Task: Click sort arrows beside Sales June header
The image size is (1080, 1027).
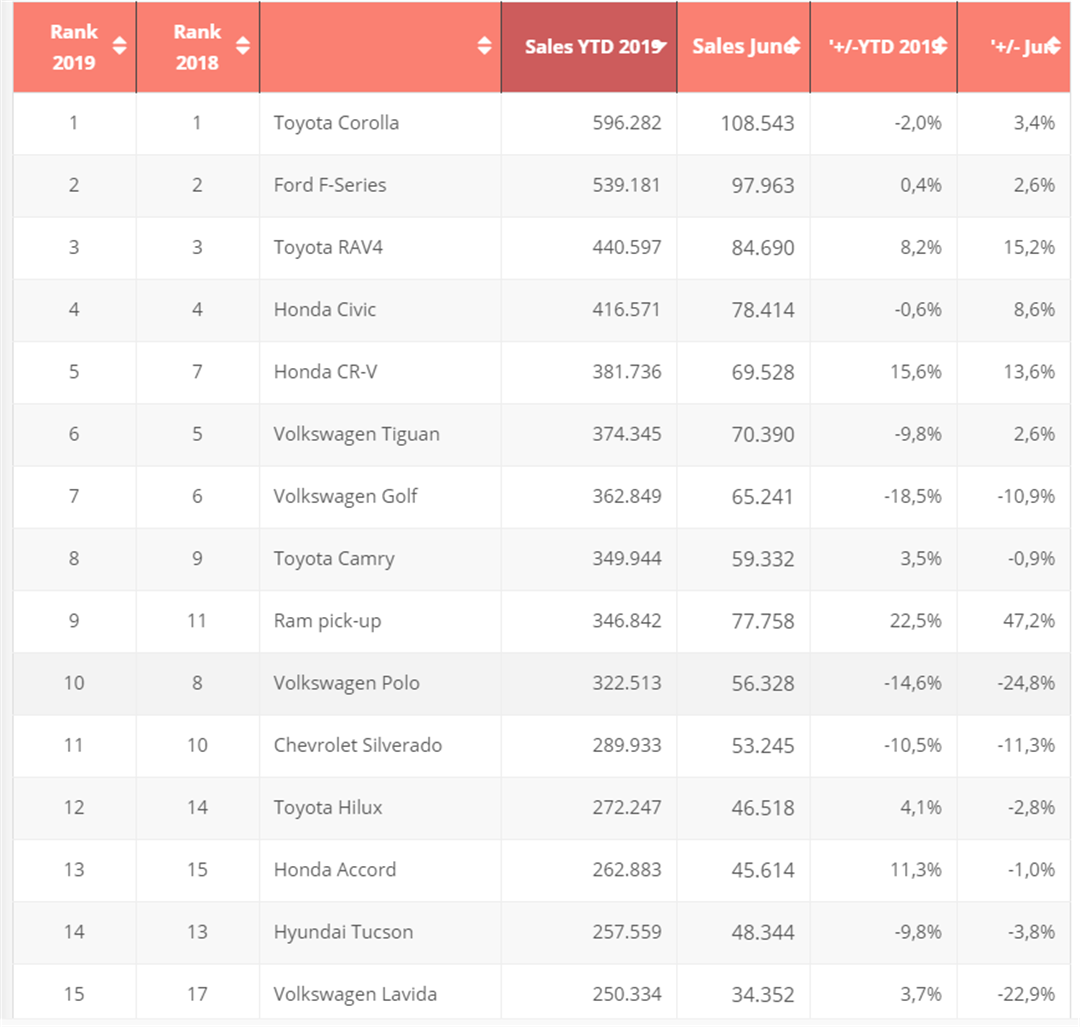Action: (x=793, y=47)
